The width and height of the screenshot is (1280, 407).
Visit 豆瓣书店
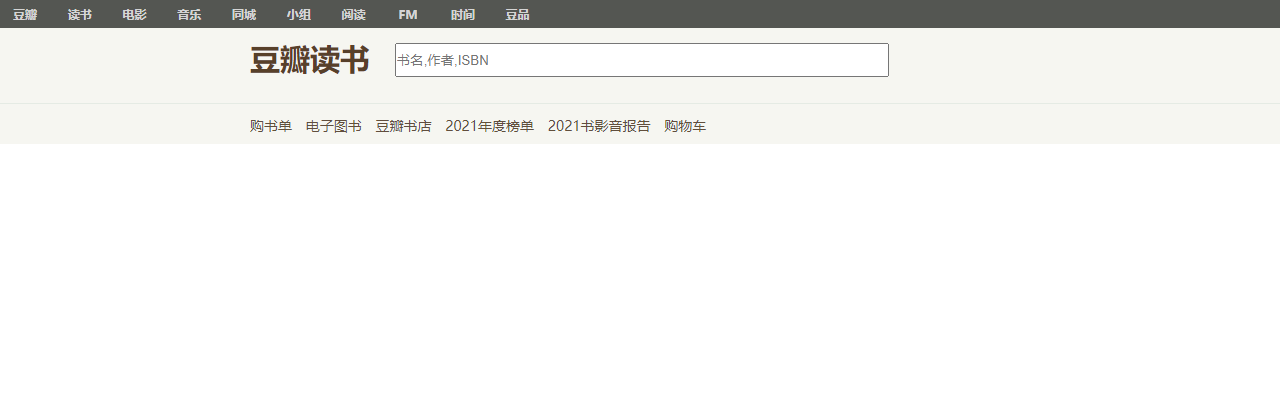pos(404,126)
